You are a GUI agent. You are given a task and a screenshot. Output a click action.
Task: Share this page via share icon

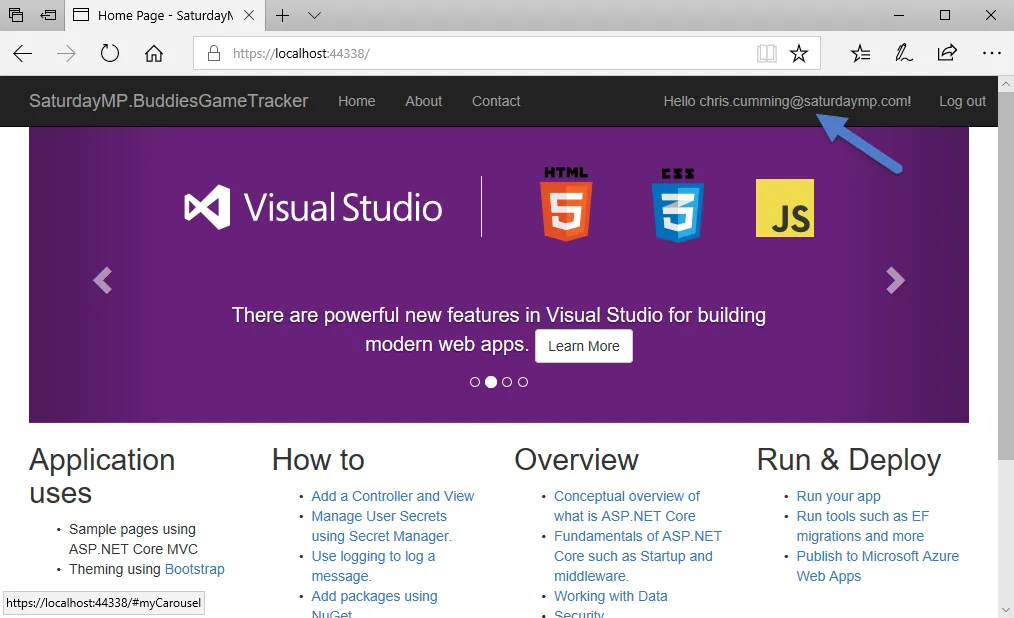(x=947, y=53)
